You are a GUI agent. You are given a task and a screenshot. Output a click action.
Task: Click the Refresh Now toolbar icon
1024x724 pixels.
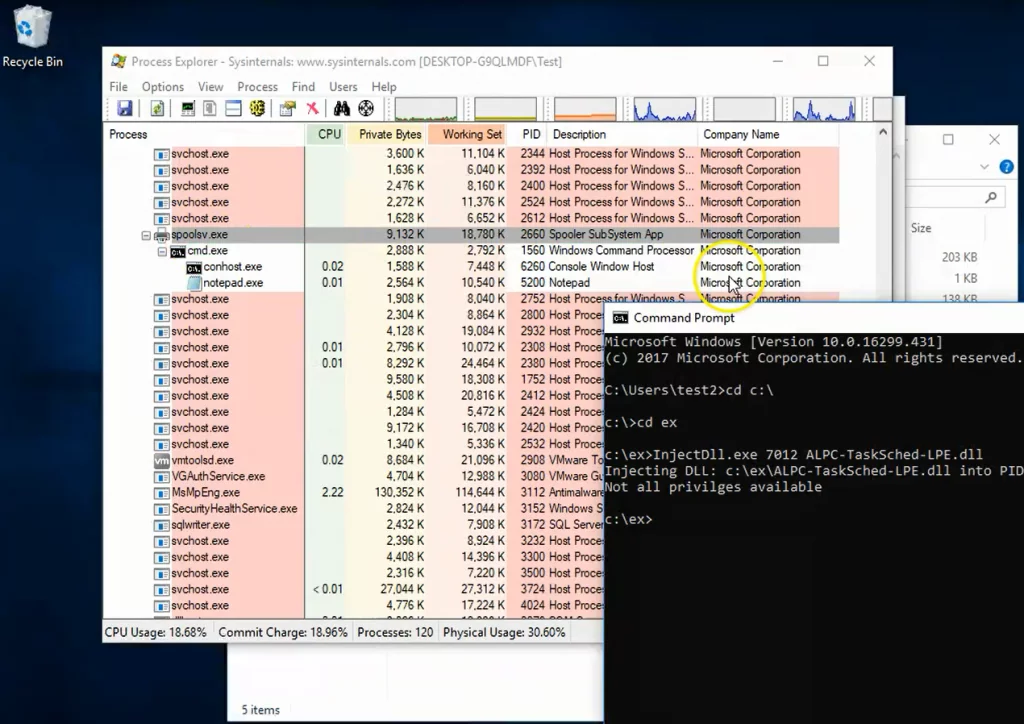pos(157,108)
